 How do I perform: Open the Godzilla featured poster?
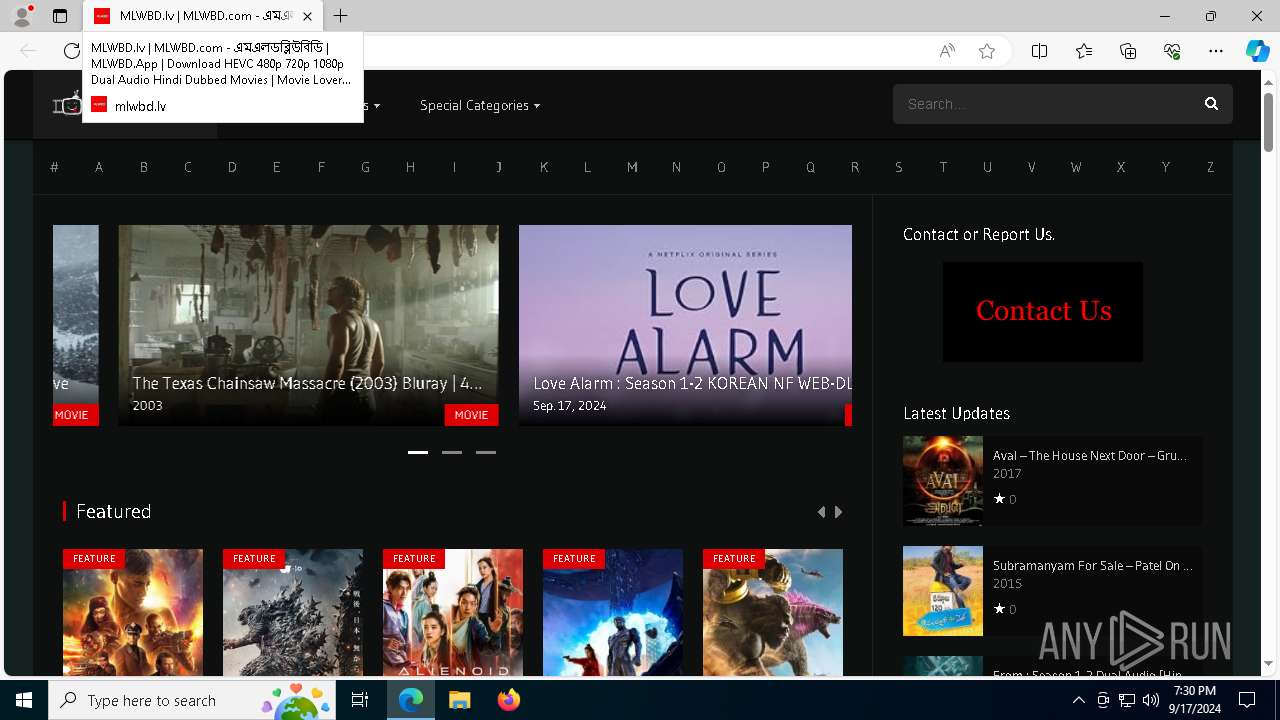[293, 612]
